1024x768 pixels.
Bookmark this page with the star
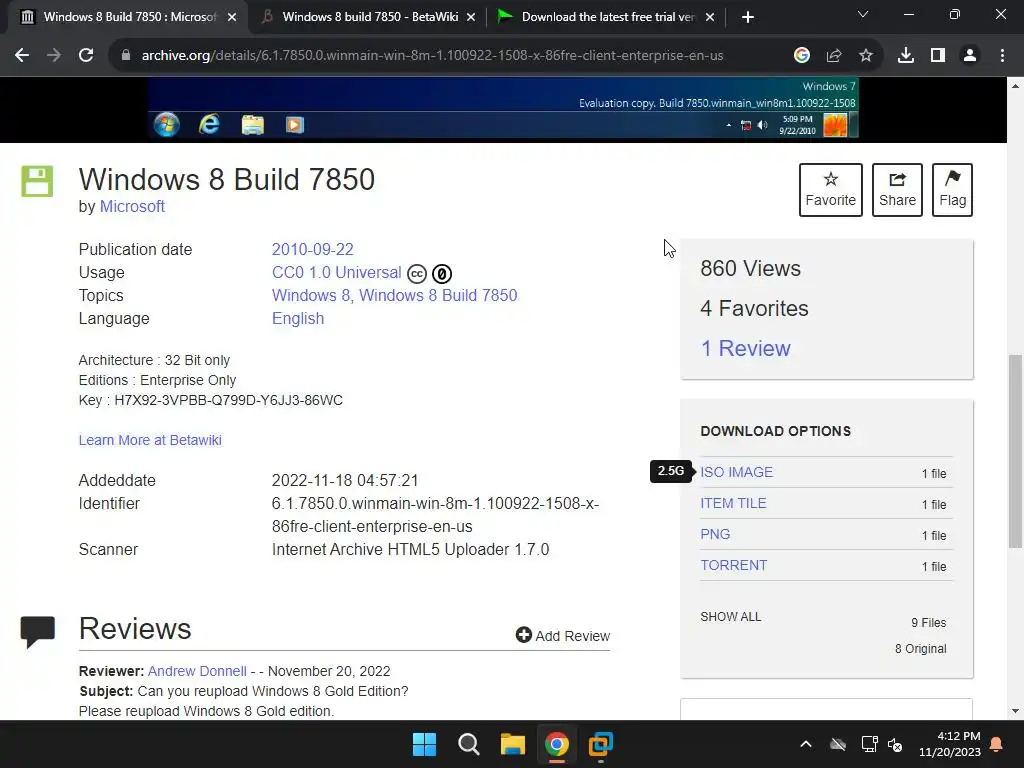coord(866,56)
